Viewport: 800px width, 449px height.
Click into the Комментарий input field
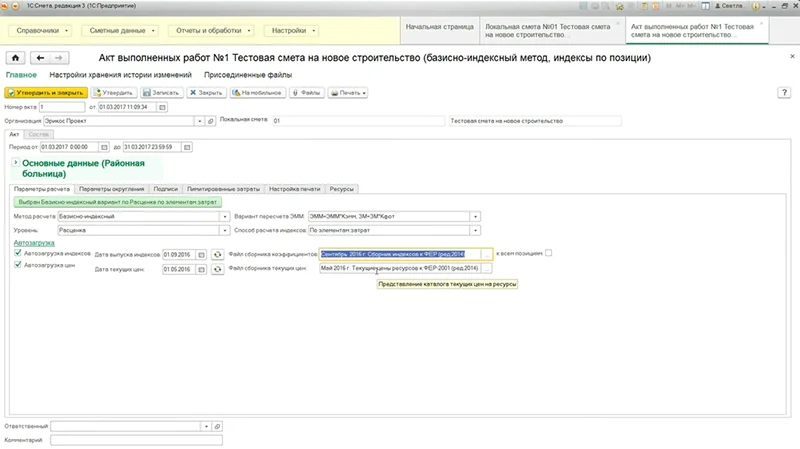136,440
